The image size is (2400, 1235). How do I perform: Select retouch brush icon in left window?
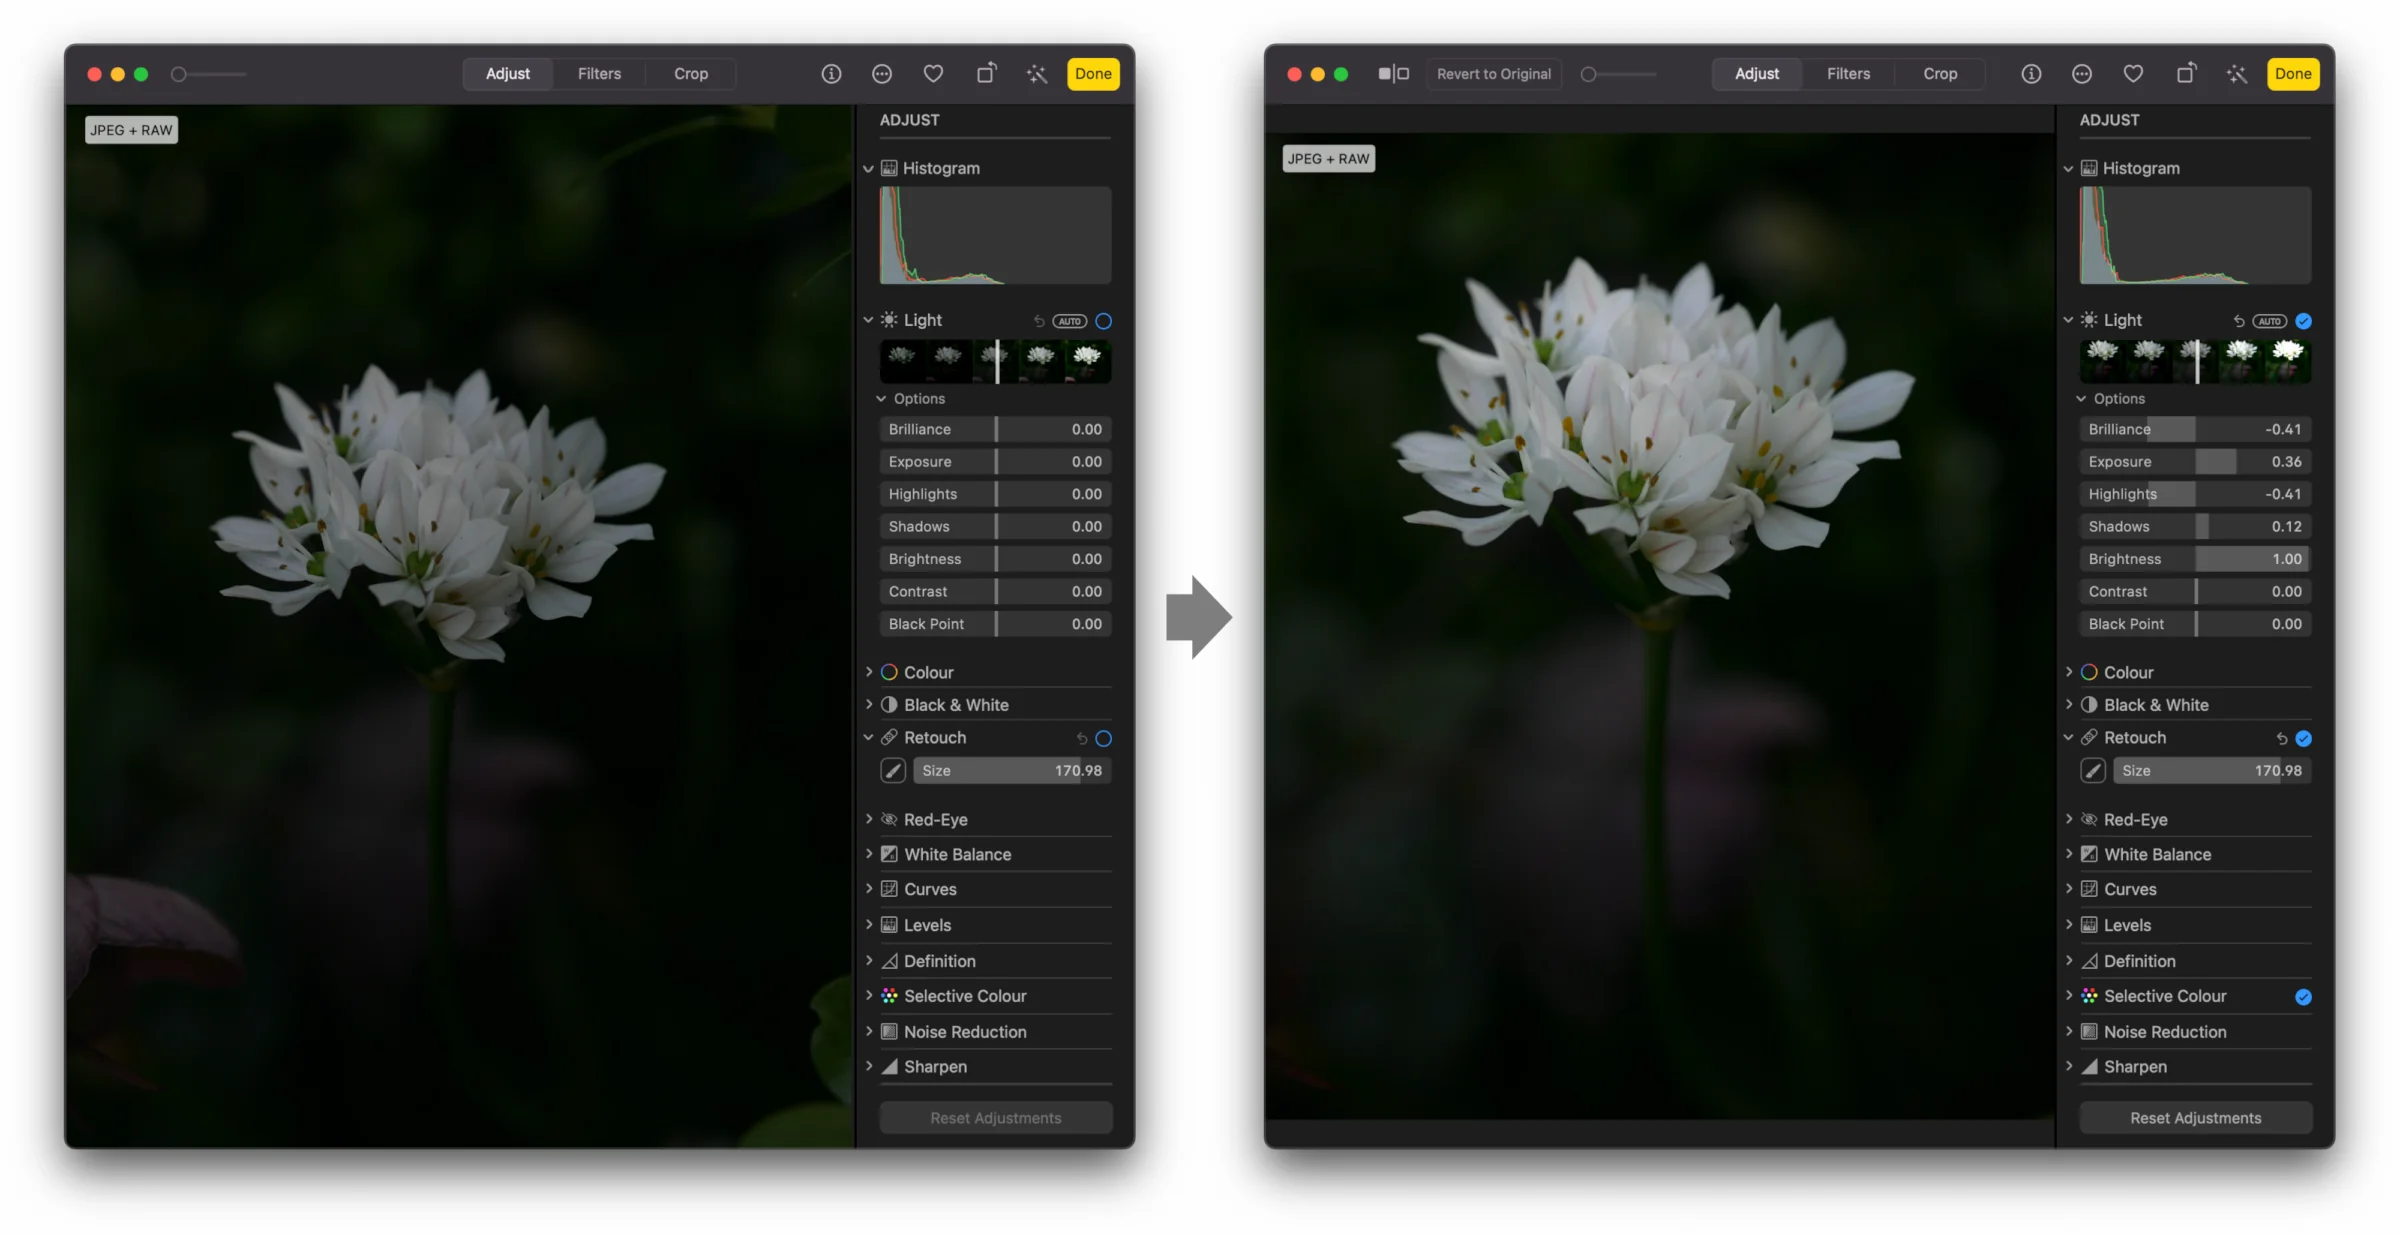click(893, 771)
